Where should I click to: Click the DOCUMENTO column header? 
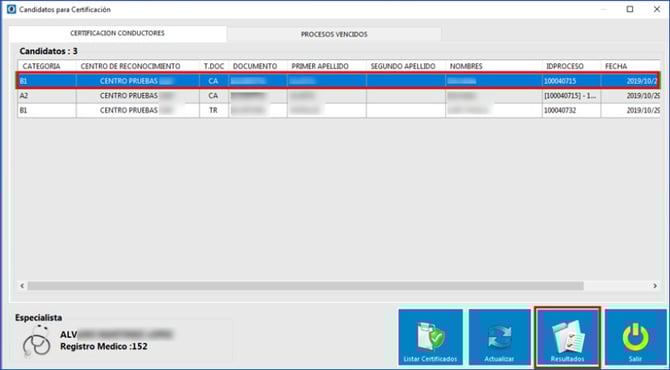click(258, 66)
